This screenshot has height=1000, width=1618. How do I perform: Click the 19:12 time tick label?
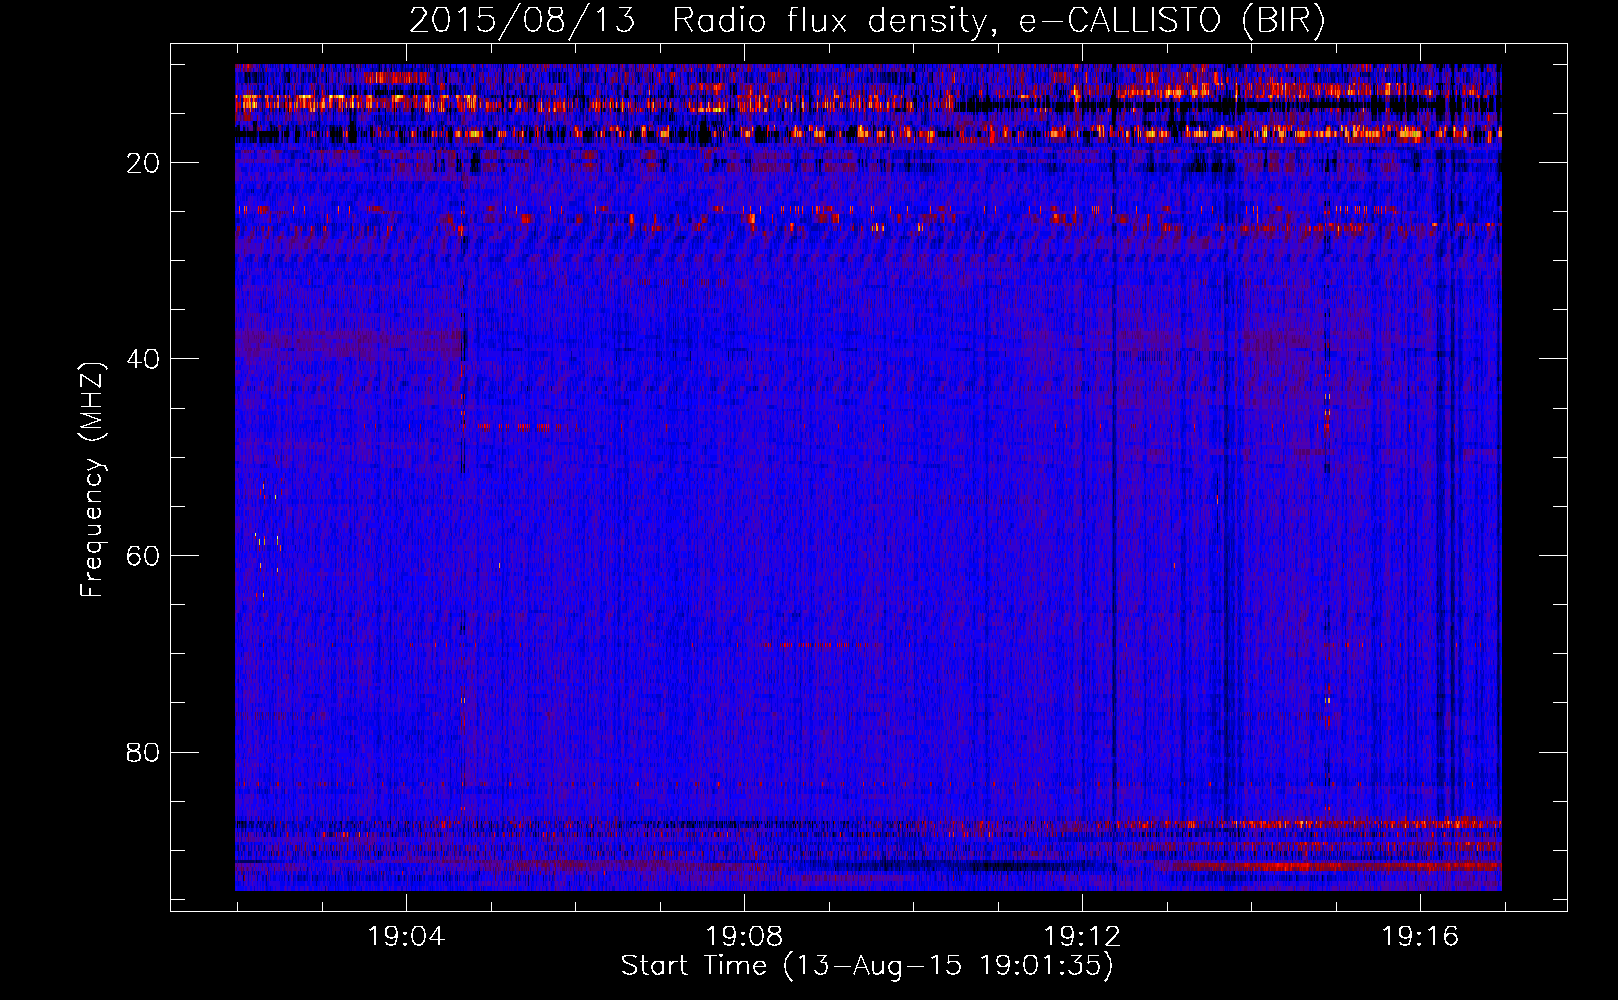1082,937
